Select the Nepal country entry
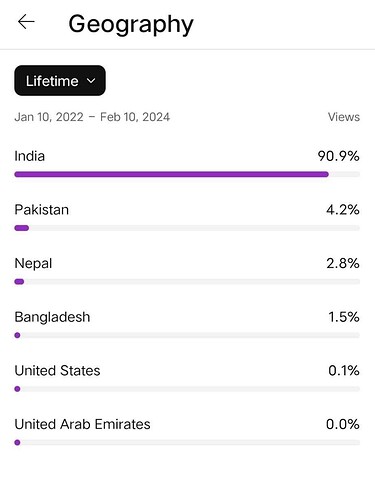 click(33, 264)
